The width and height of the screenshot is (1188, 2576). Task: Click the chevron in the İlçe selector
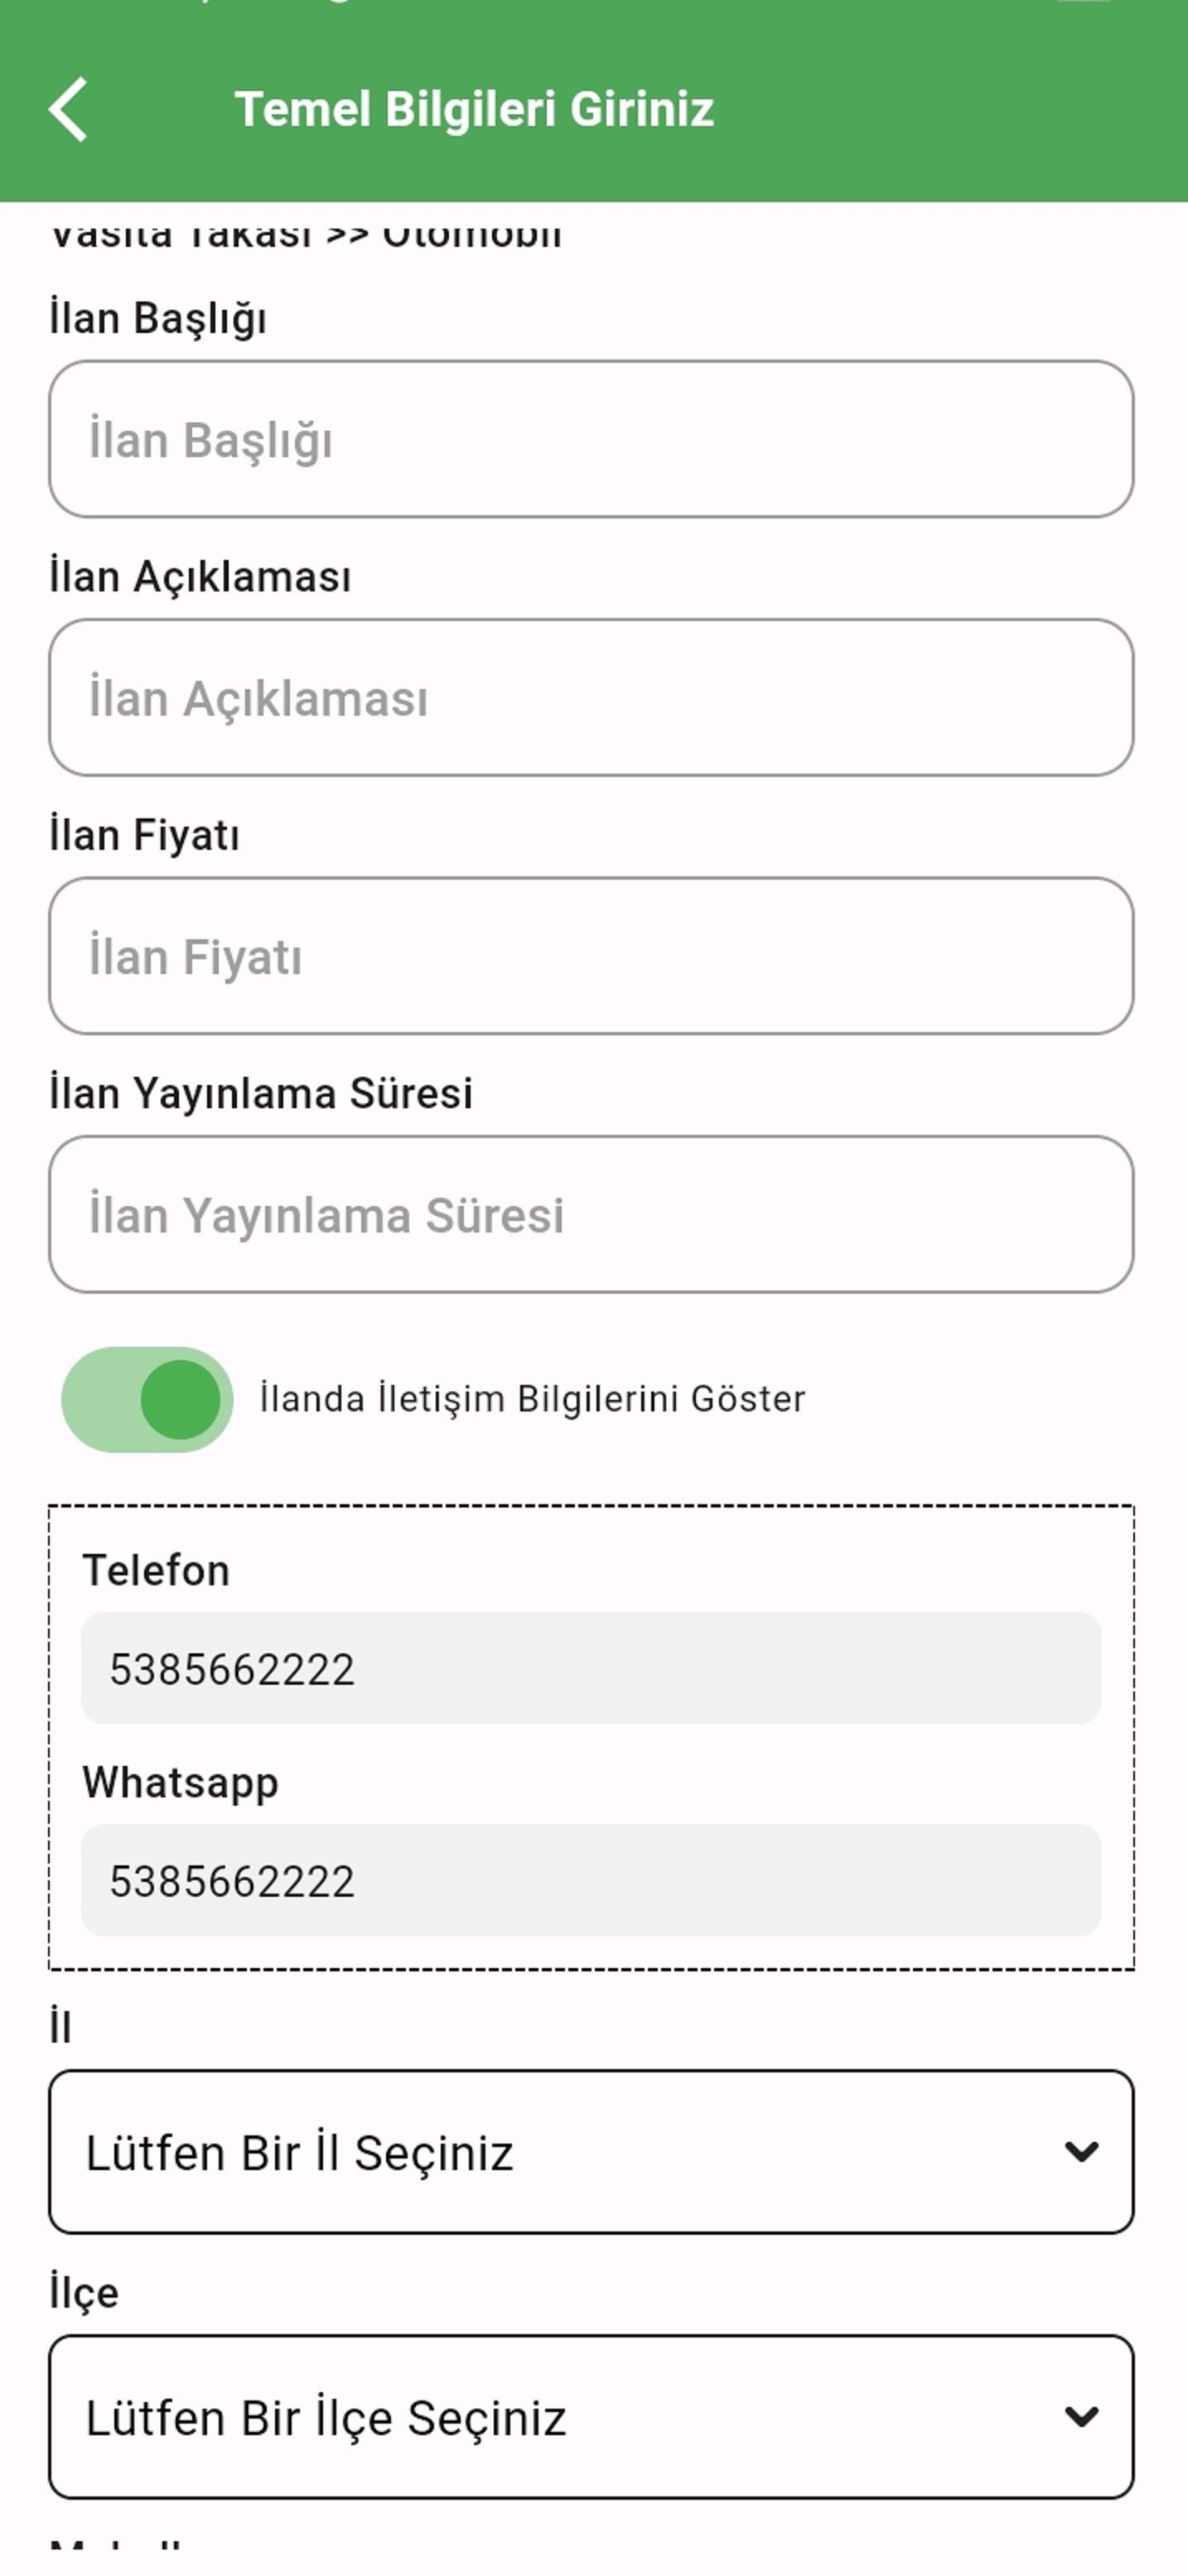click(1081, 2417)
